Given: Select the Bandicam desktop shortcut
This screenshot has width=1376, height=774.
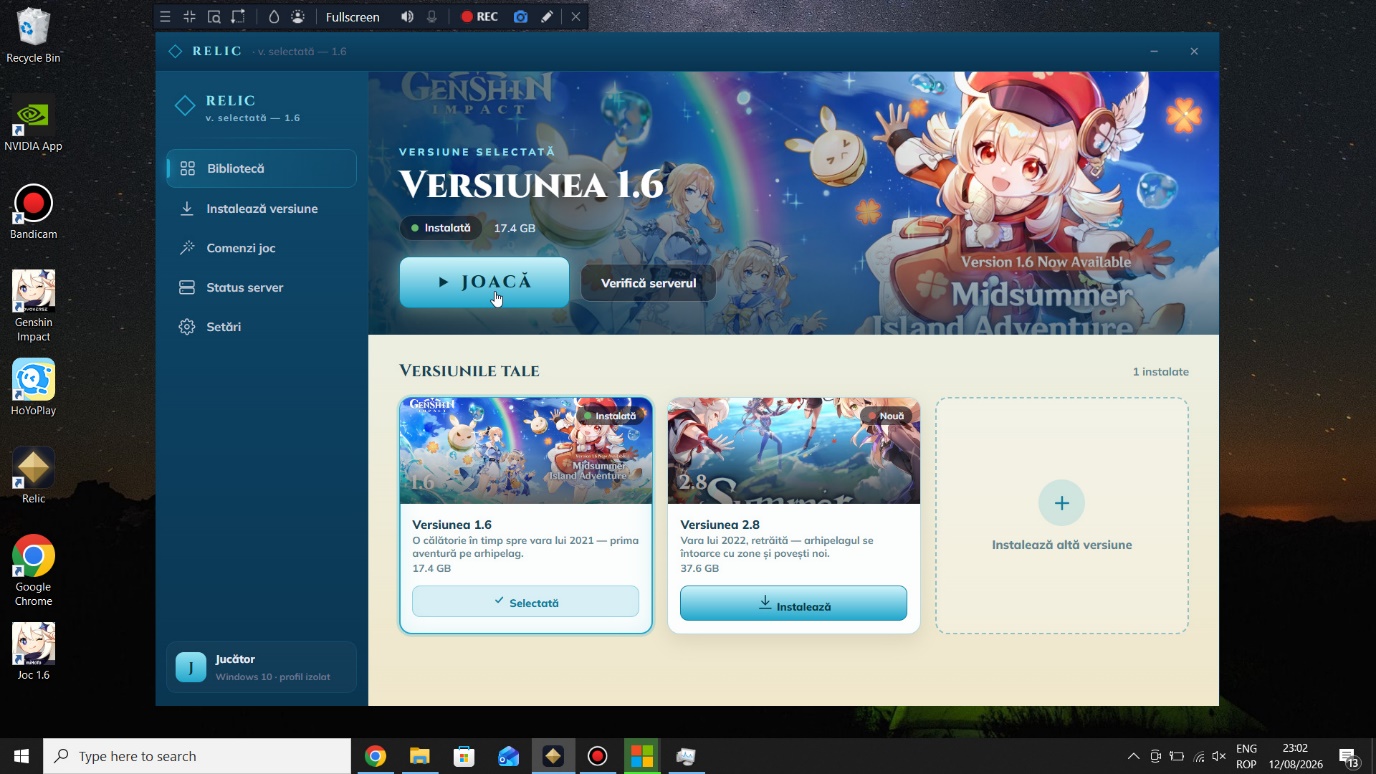Looking at the screenshot, I should [33, 212].
